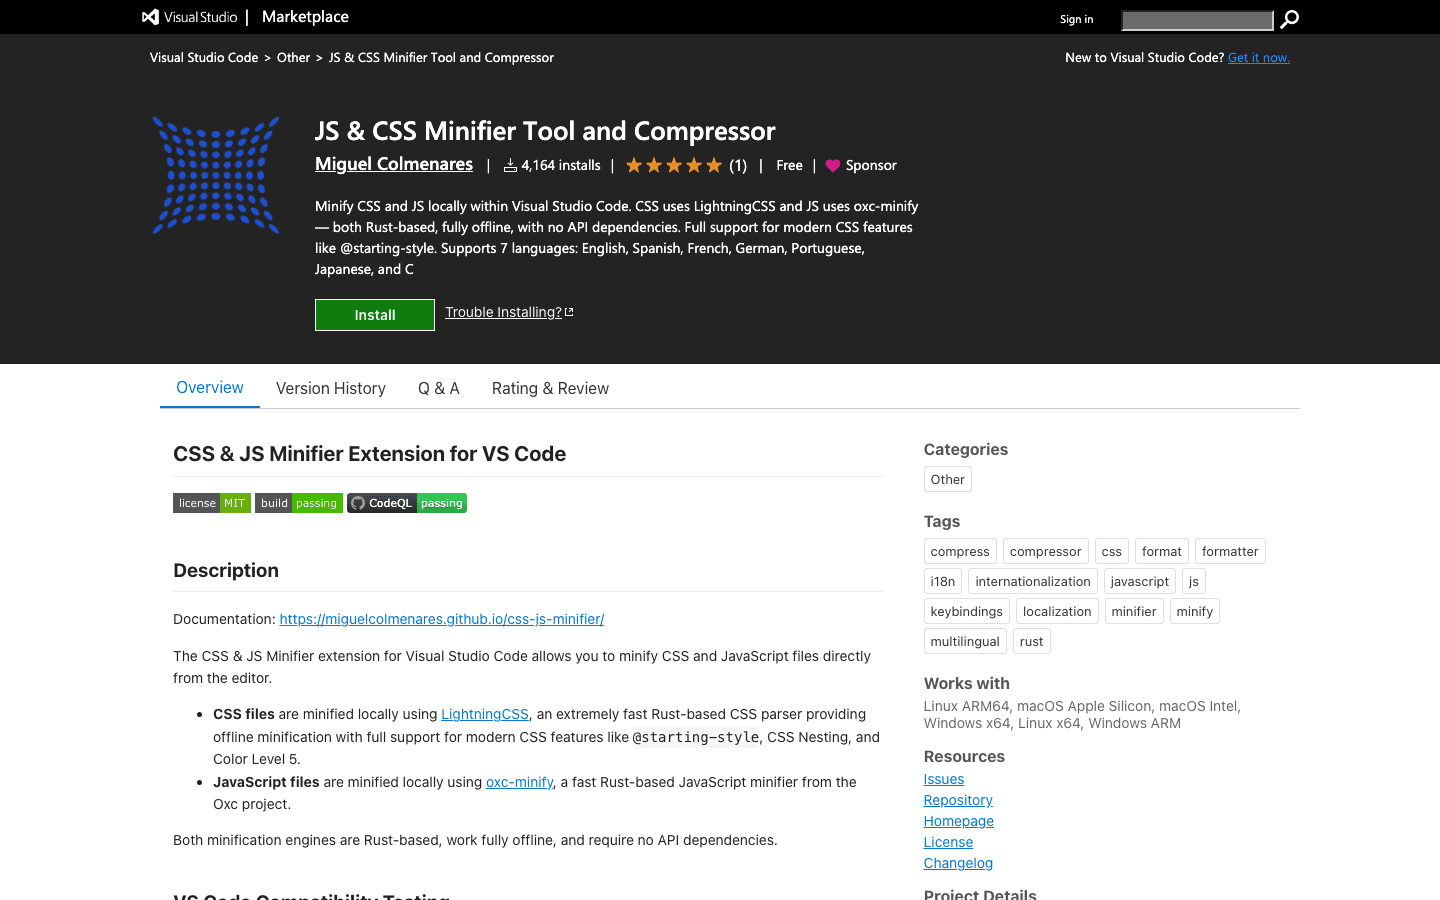Click the compress tag
This screenshot has height=900, width=1440.
(960, 551)
